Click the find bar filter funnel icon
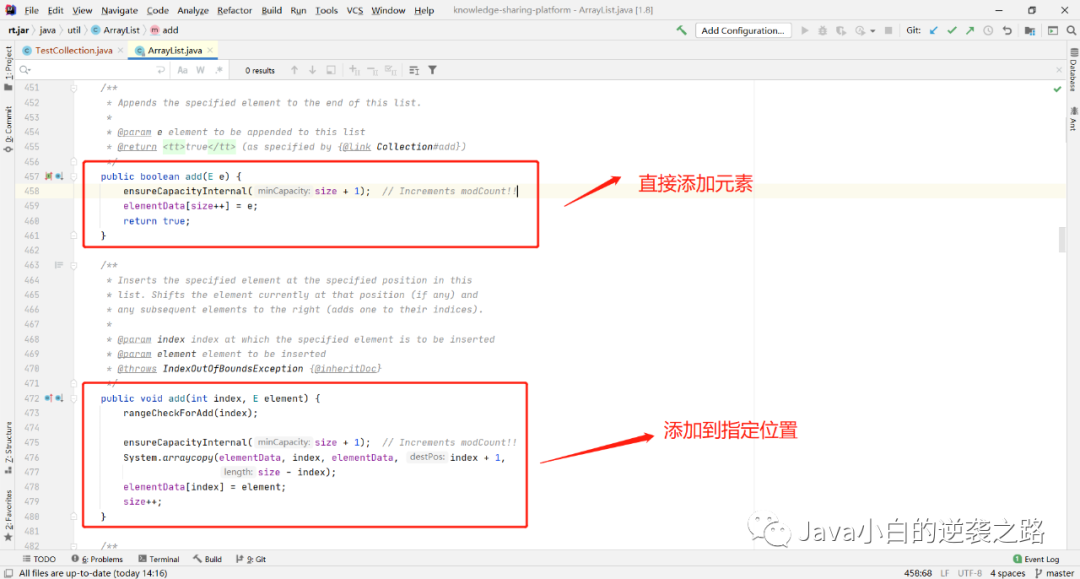Viewport: 1080px width, 579px height. pos(433,70)
